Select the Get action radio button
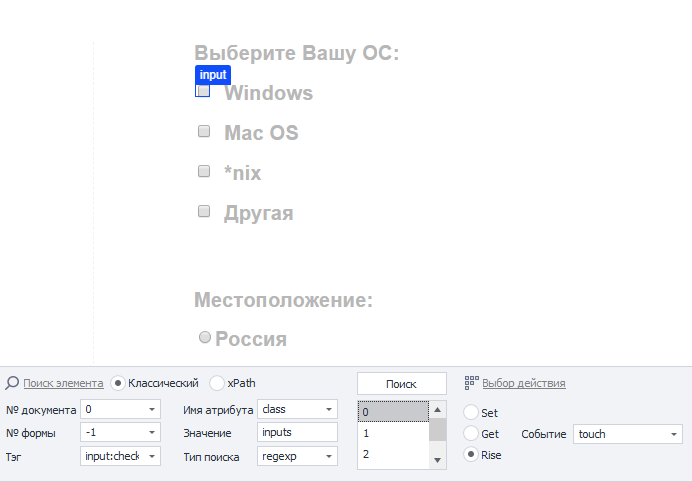The height and width of the screenshot is (482, 692). click(x=471, y=433)
